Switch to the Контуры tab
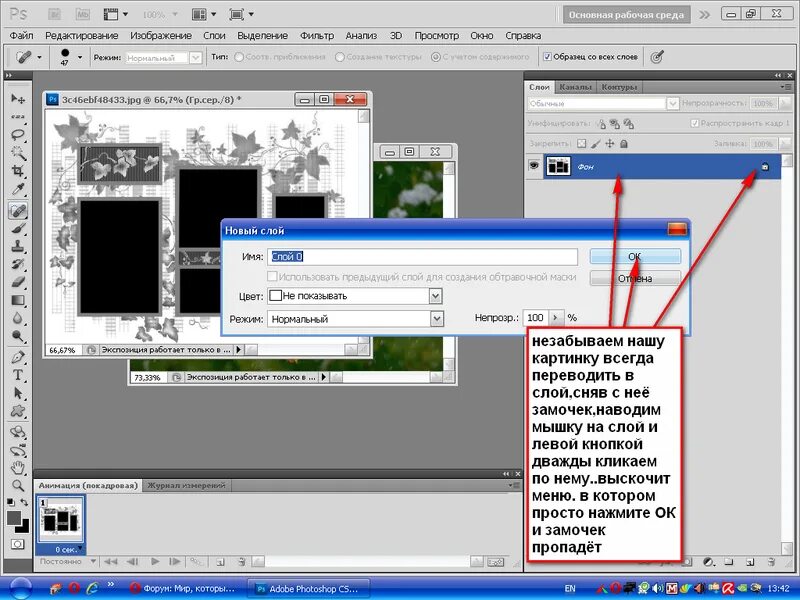The image size is (800, 600). coord(619,87)
